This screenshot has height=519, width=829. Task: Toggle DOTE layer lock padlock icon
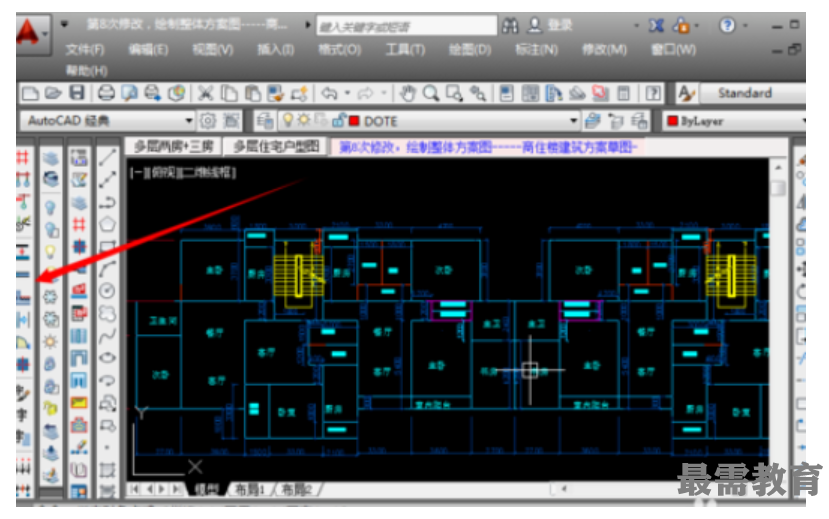click(338, 121)
